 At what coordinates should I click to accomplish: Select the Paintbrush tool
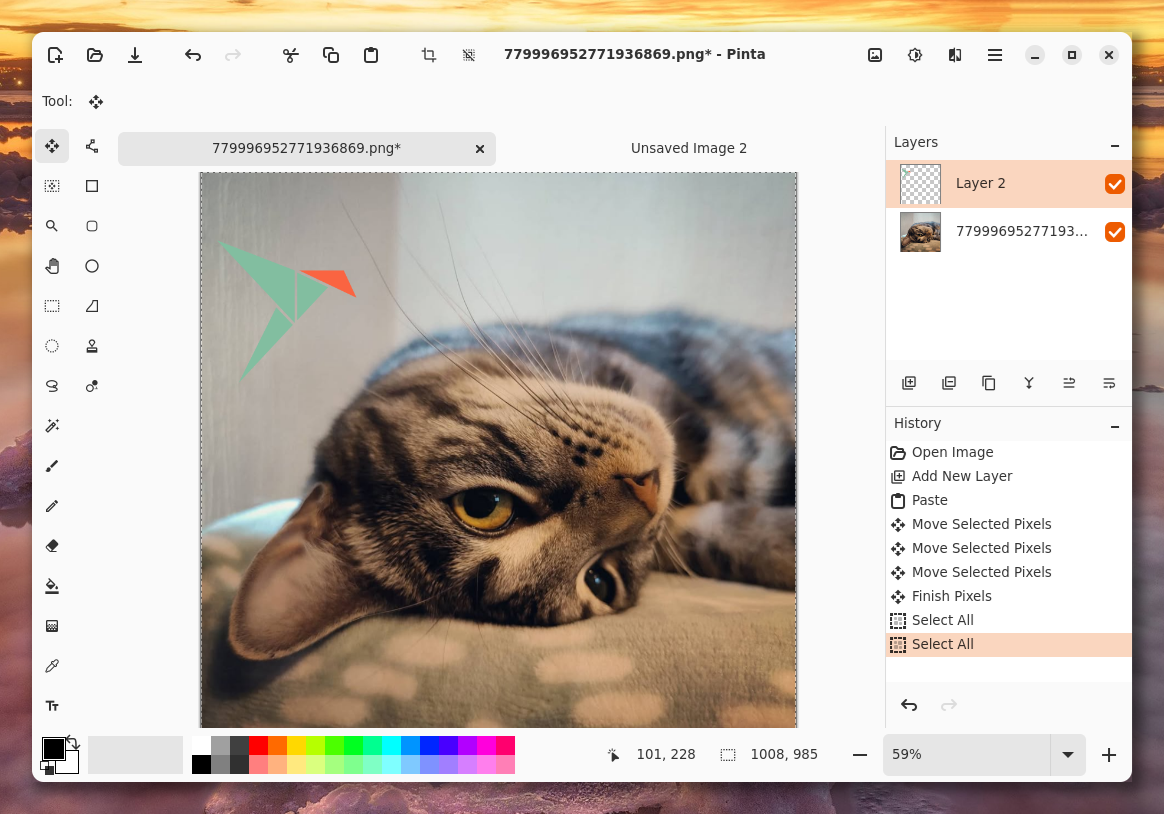pyautogui.click(x=52, y=466)
